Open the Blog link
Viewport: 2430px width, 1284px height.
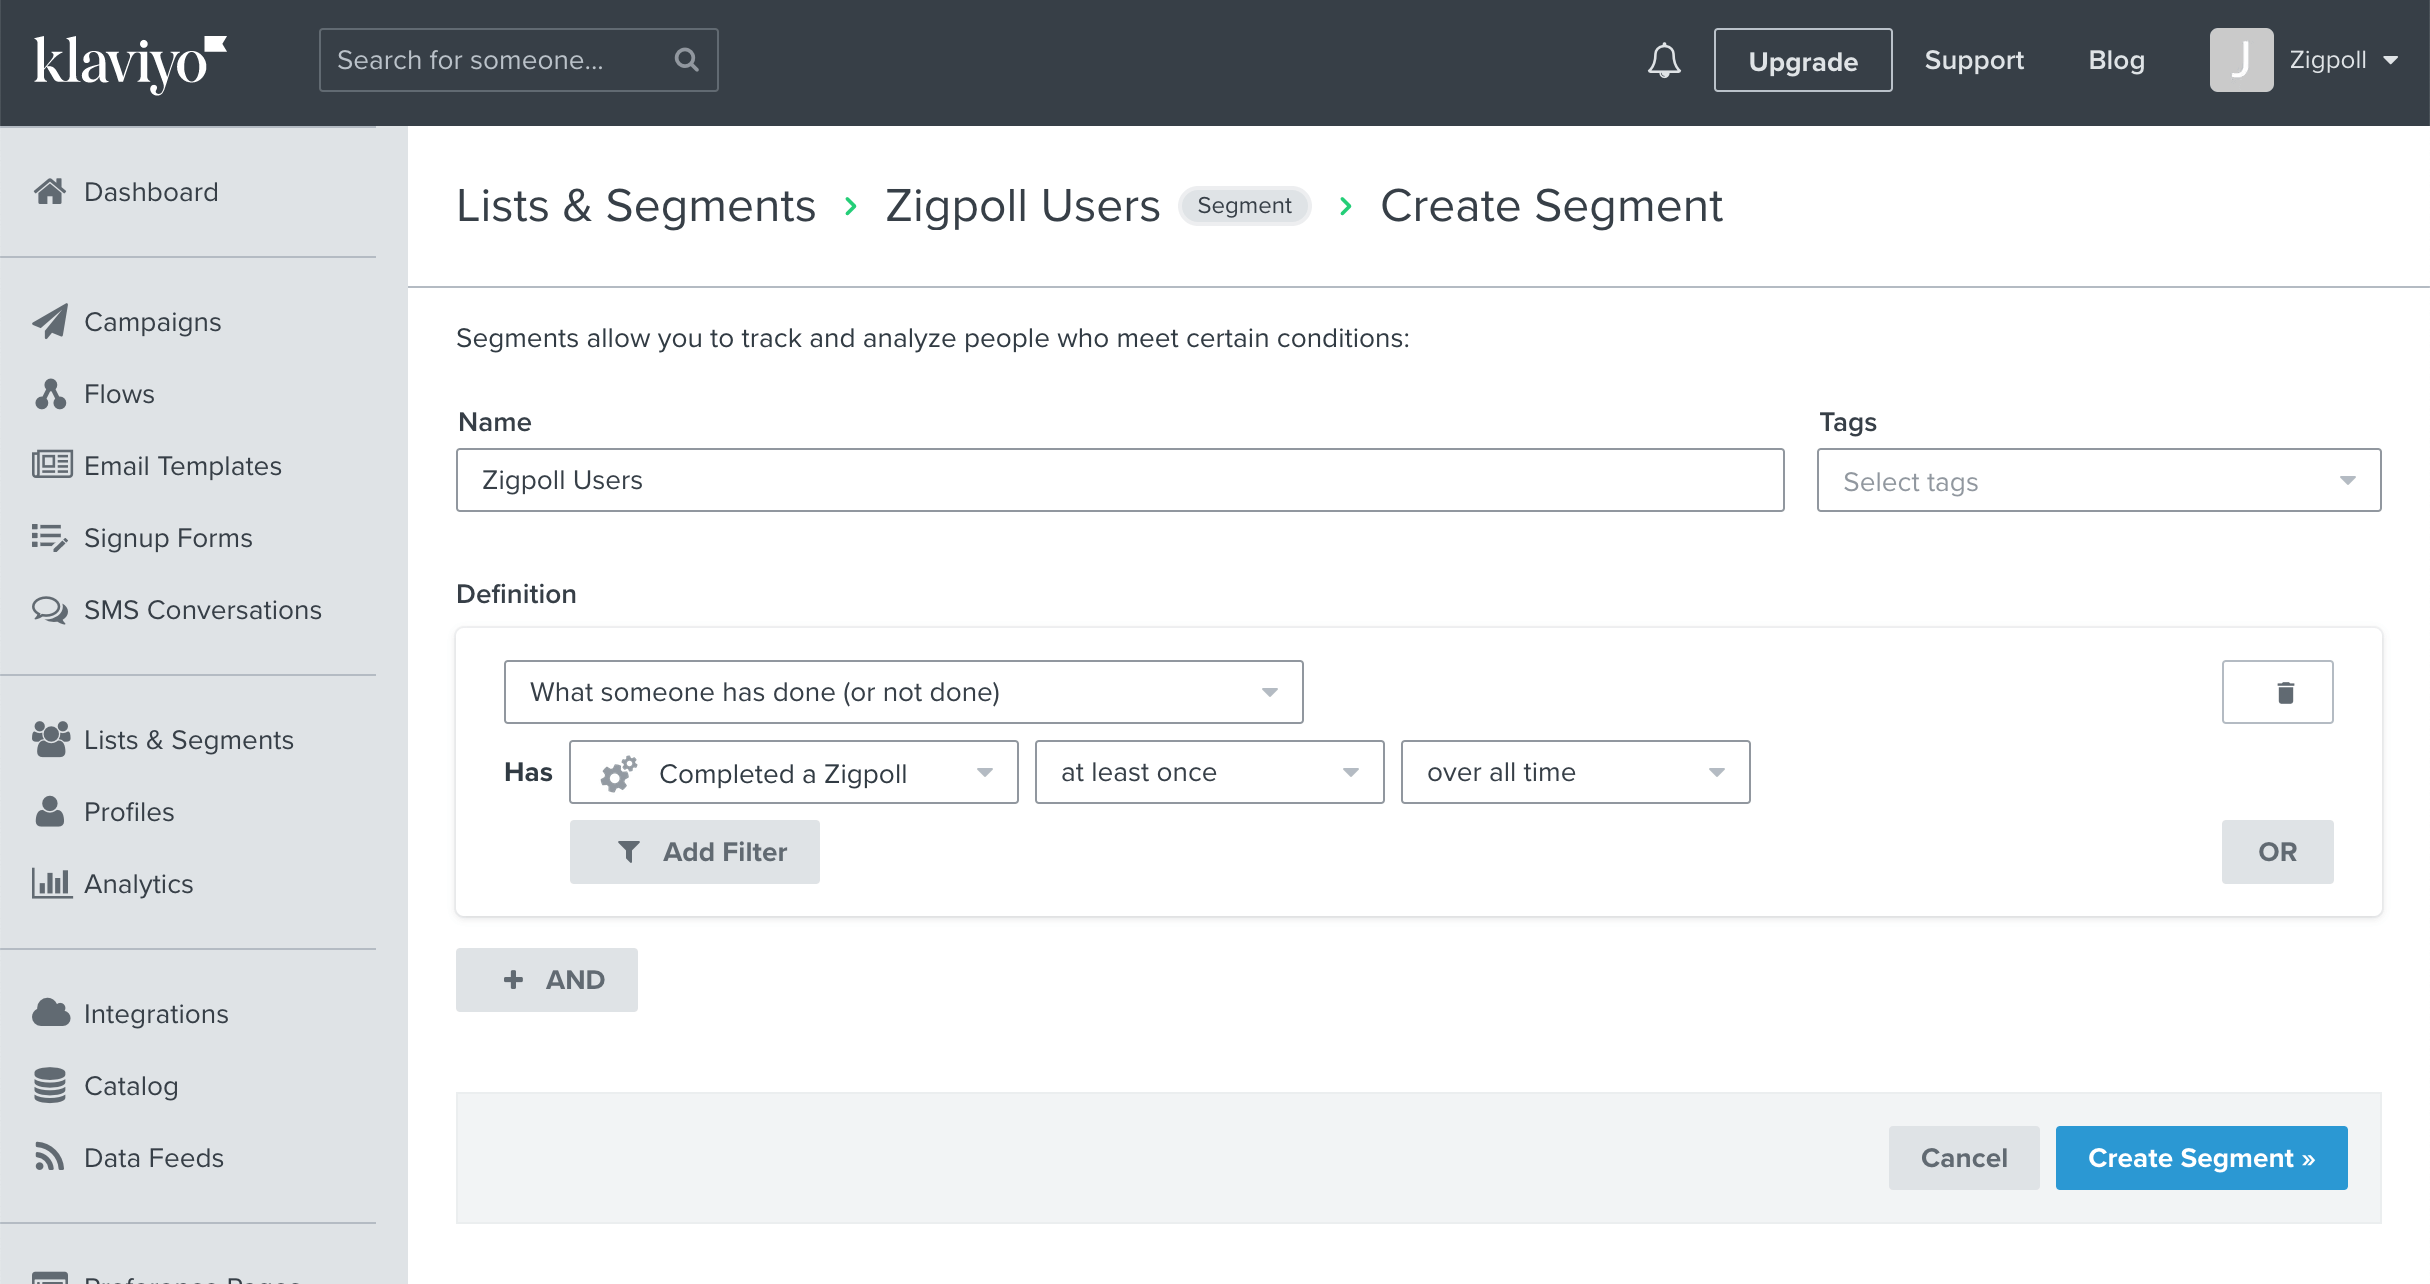(x=2116, y=60)
